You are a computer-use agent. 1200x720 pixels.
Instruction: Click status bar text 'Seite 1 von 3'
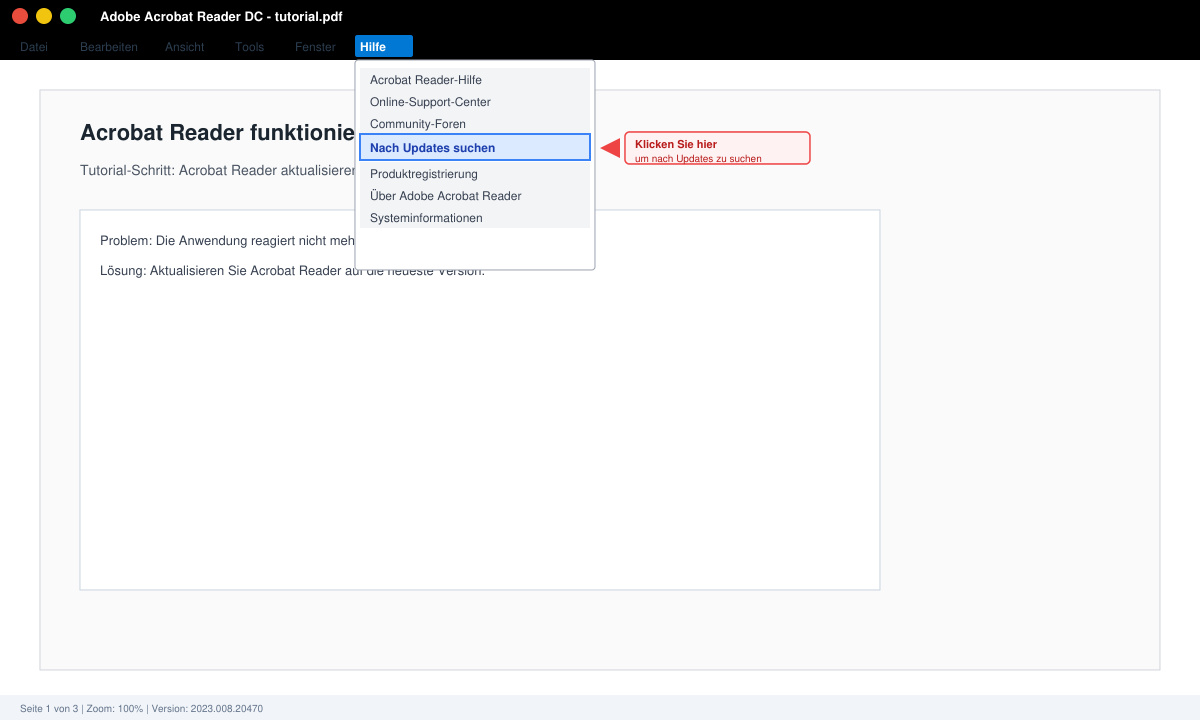pos(49,708)
